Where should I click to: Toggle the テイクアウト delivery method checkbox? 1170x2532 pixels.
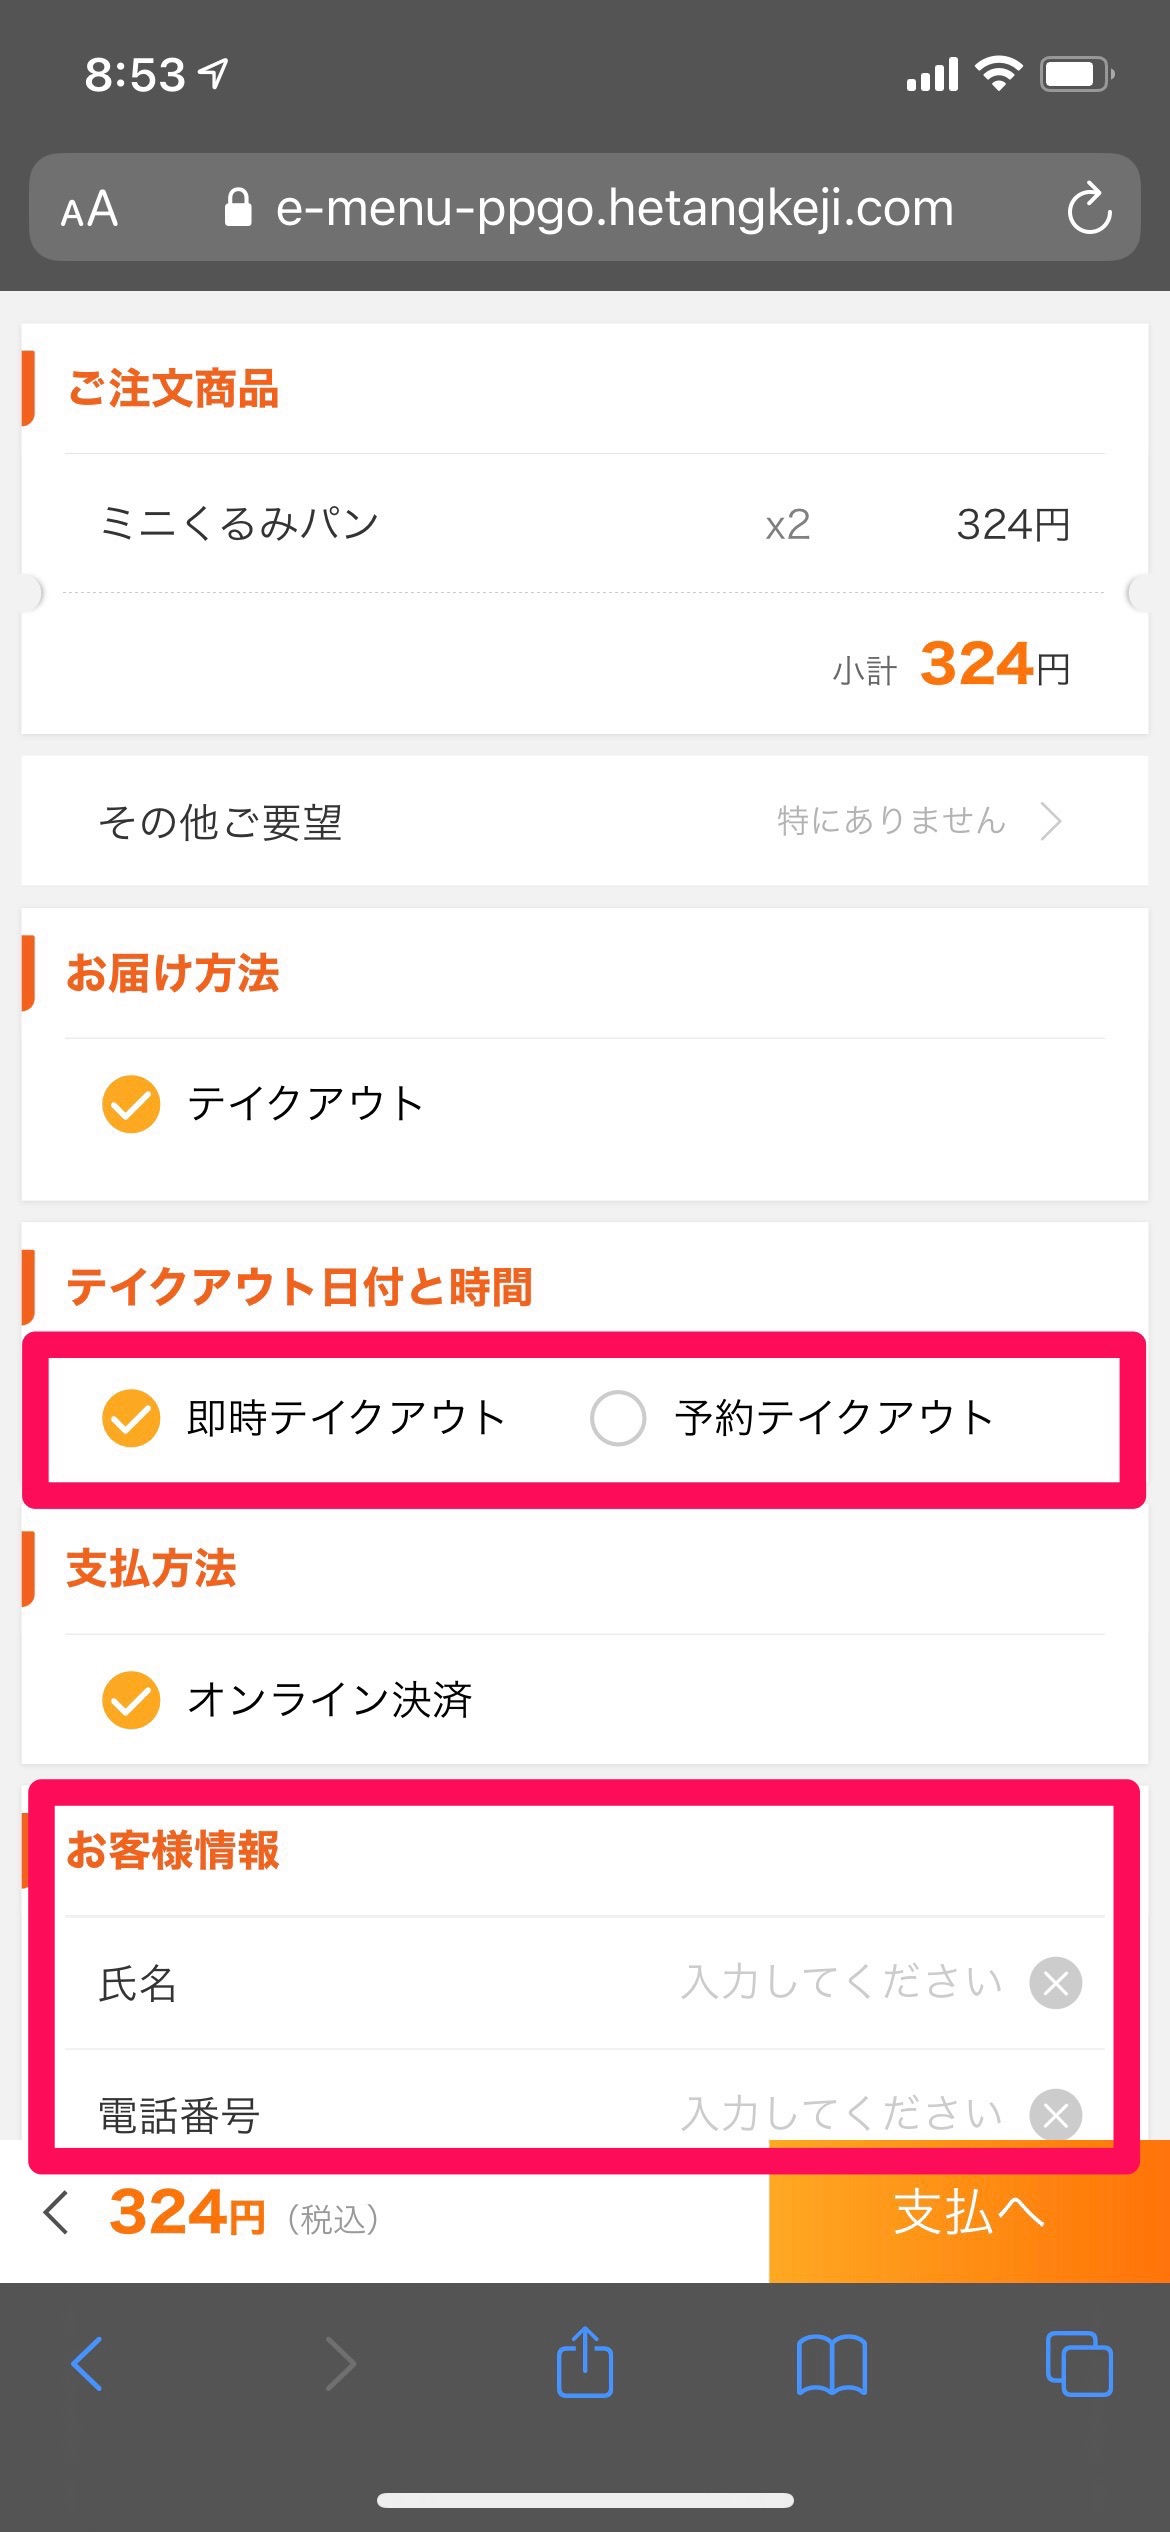131,1104
